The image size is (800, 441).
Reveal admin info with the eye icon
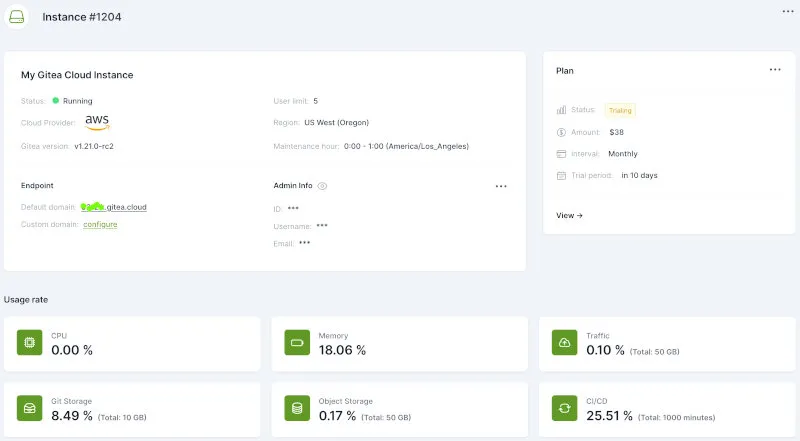(x=322, y=186)
